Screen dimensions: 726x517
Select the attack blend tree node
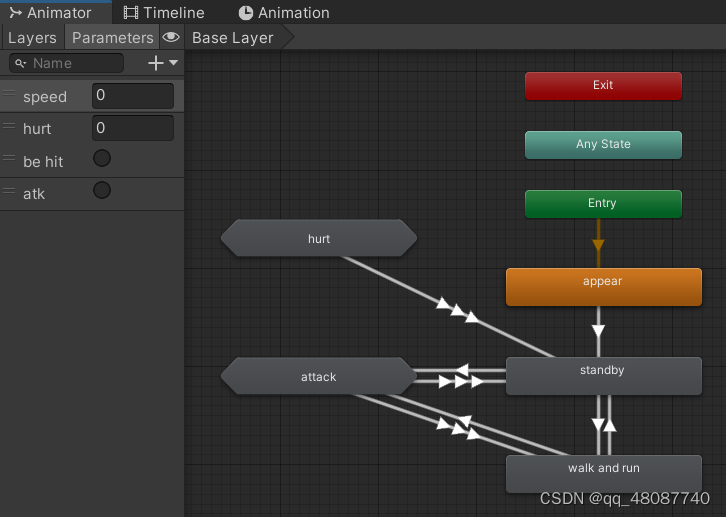click(x=319, y=376)
